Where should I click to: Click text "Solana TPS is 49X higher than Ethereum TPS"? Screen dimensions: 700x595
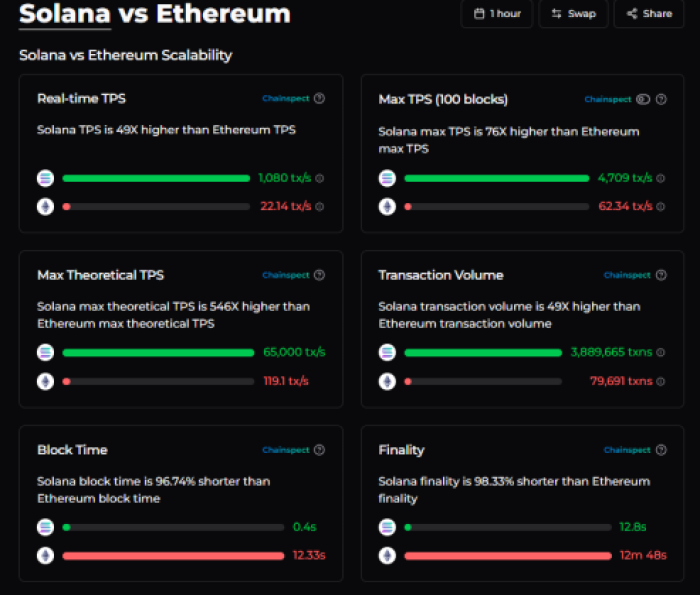[x=166, y=130]
